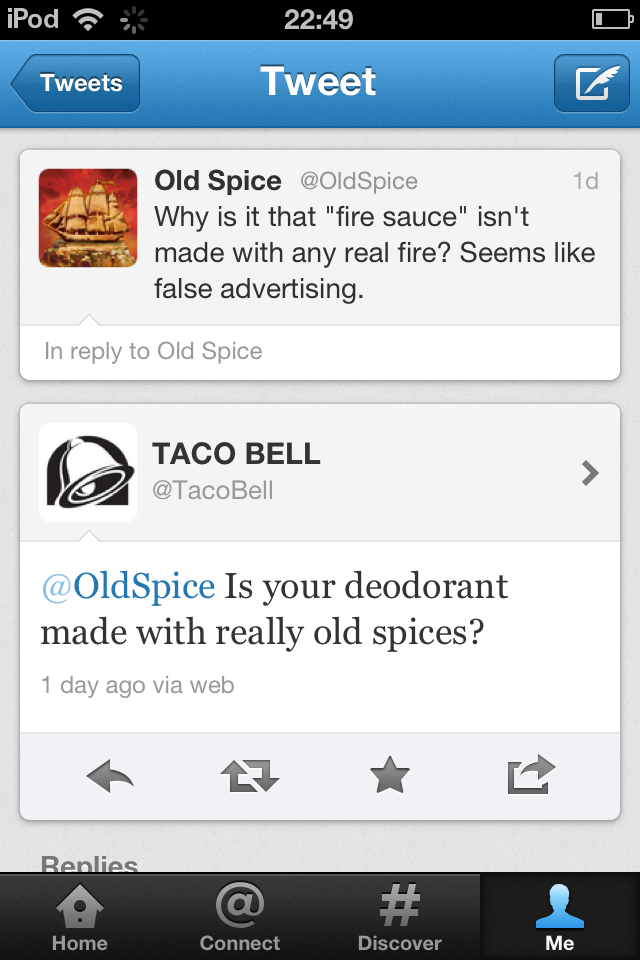The width and height of the screenshot is (640, 960).
Task: Tap the battery indicator icon
Action: [612, 19]
